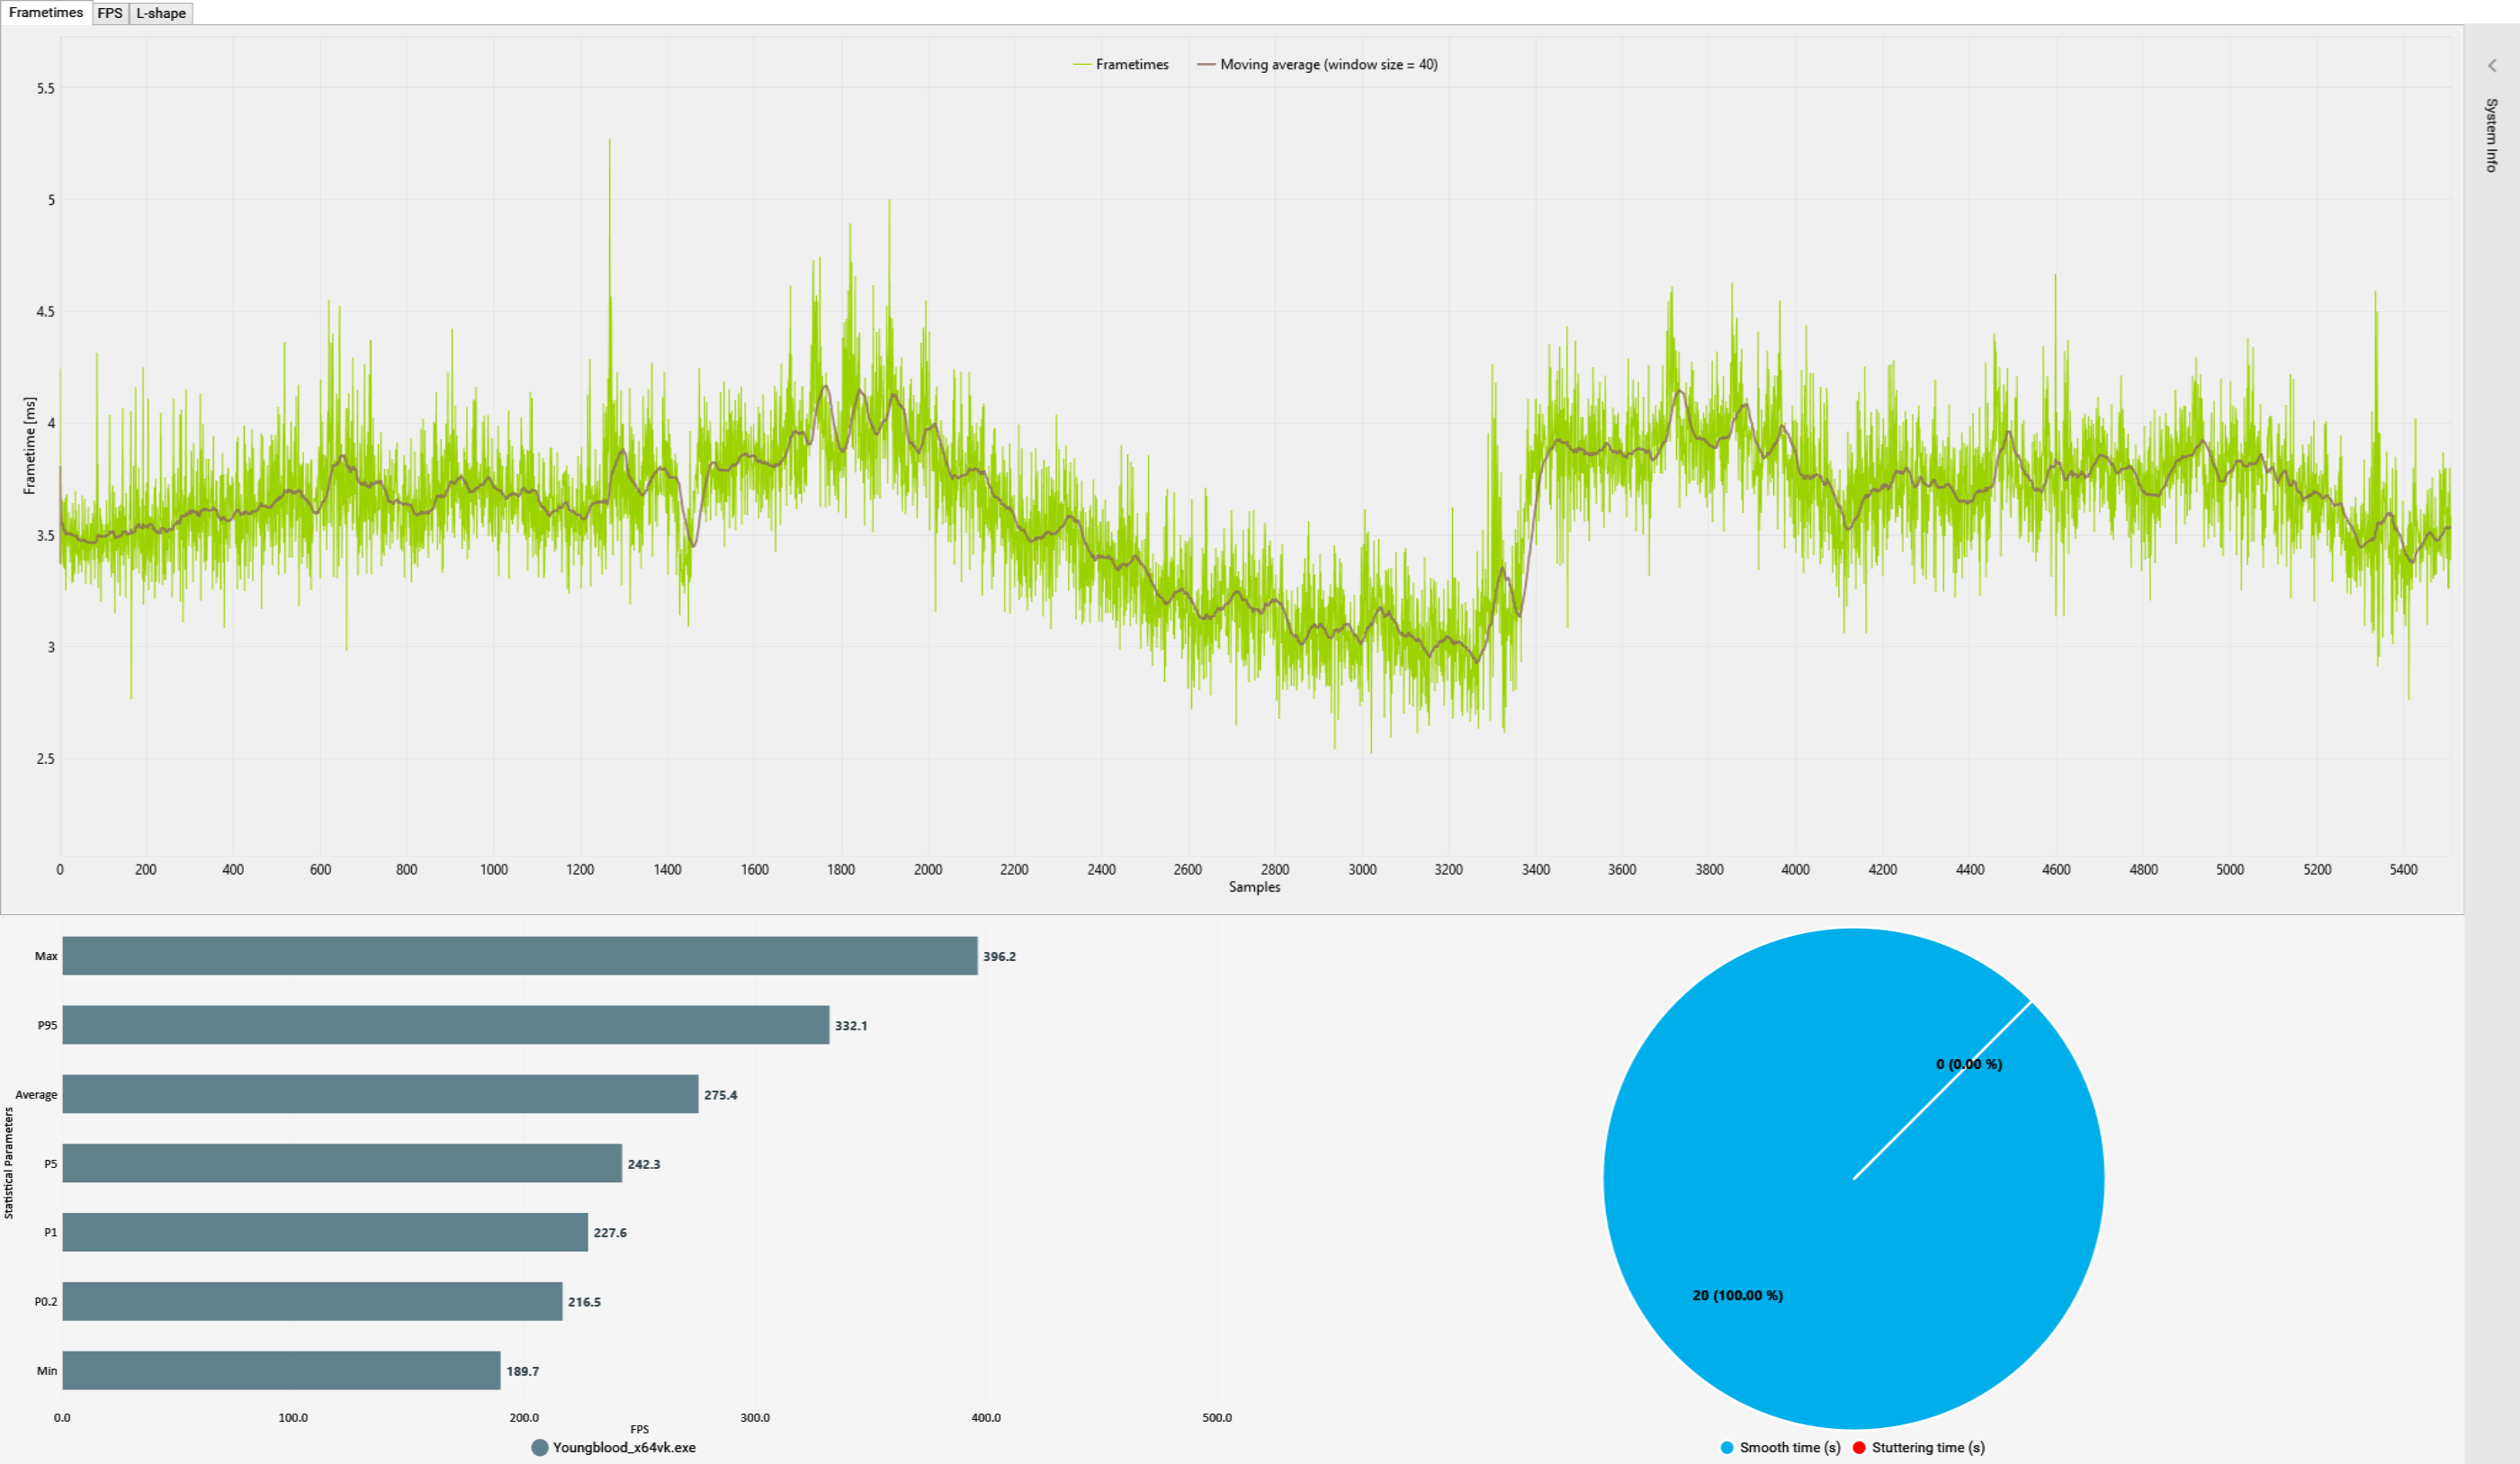Click the Youngblood_x64vk.exe legend circle icon
2520x1464 pixels.
[x=540, y=1447]
